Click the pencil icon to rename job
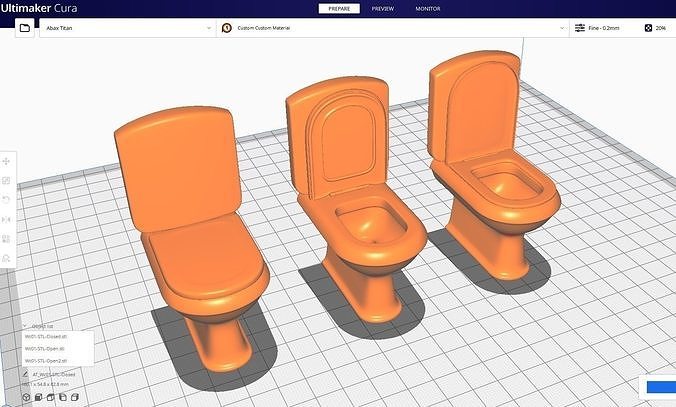676x407 pixels. (25, 374)
